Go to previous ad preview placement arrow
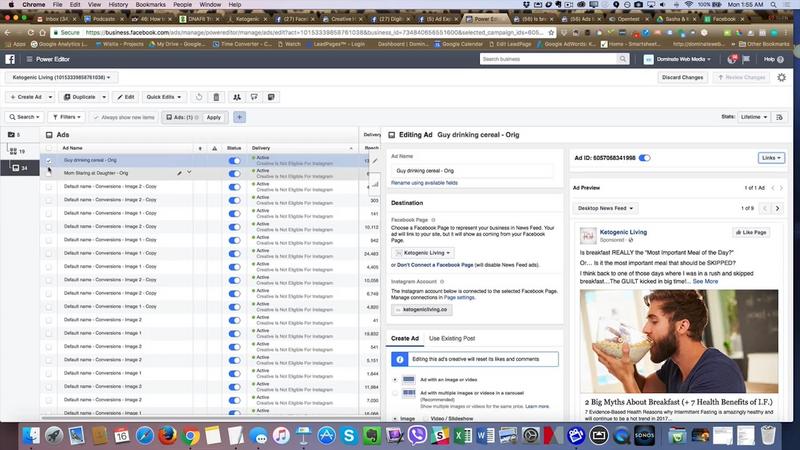Viewport: 800px width, 450px height. tap(765, 208)
